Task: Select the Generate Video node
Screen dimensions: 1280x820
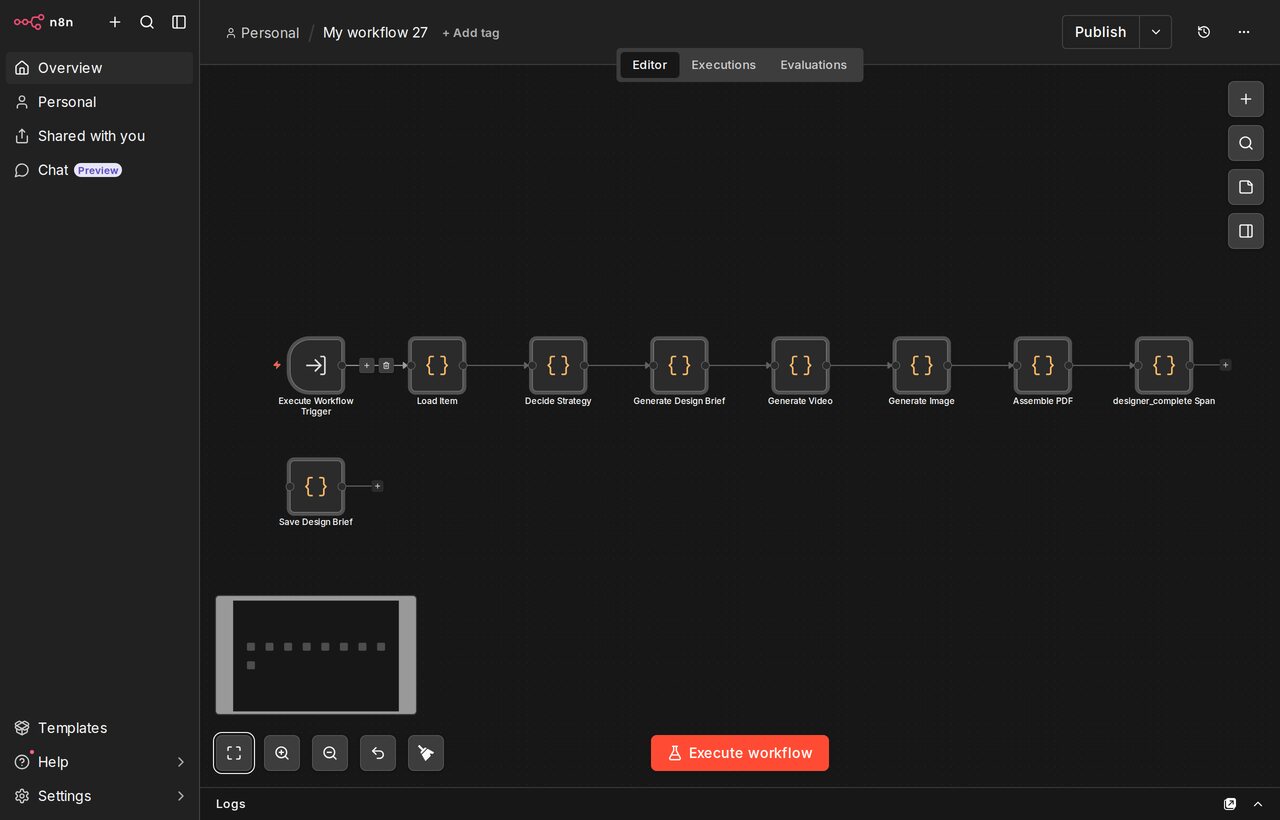Action: [x=800, y=365]
